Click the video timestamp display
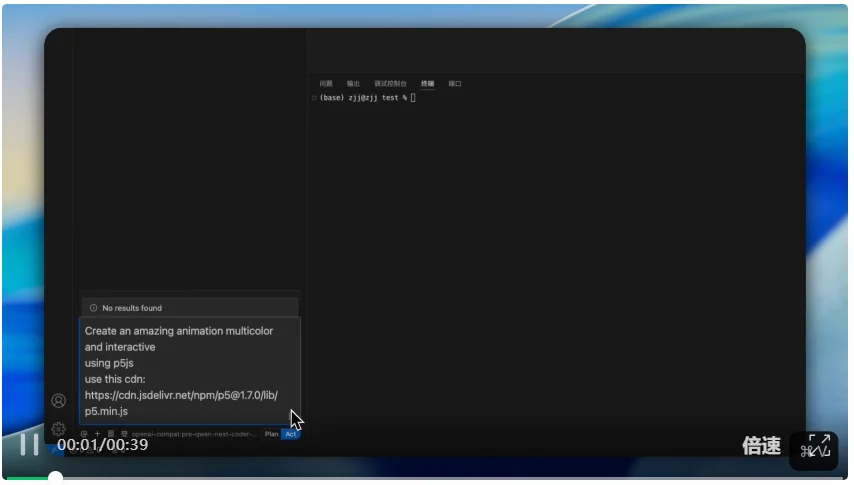Viewport: 854px width, 485px height. (102, 444)
